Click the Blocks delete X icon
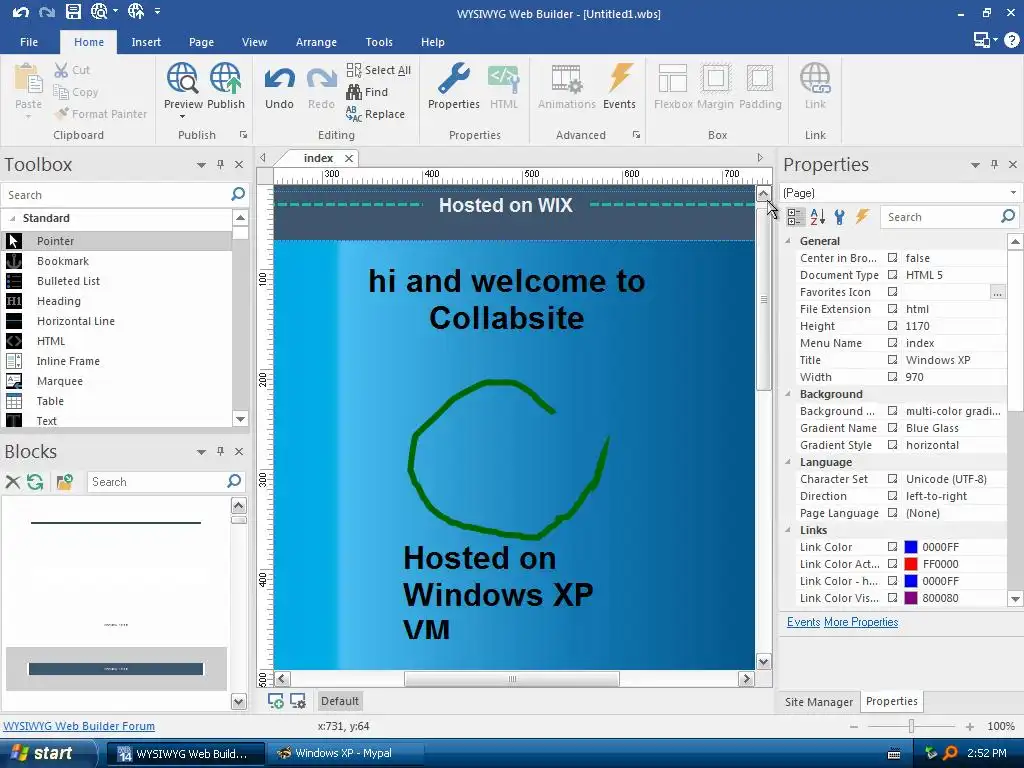 pyautogui.click(x=12, y=482)
